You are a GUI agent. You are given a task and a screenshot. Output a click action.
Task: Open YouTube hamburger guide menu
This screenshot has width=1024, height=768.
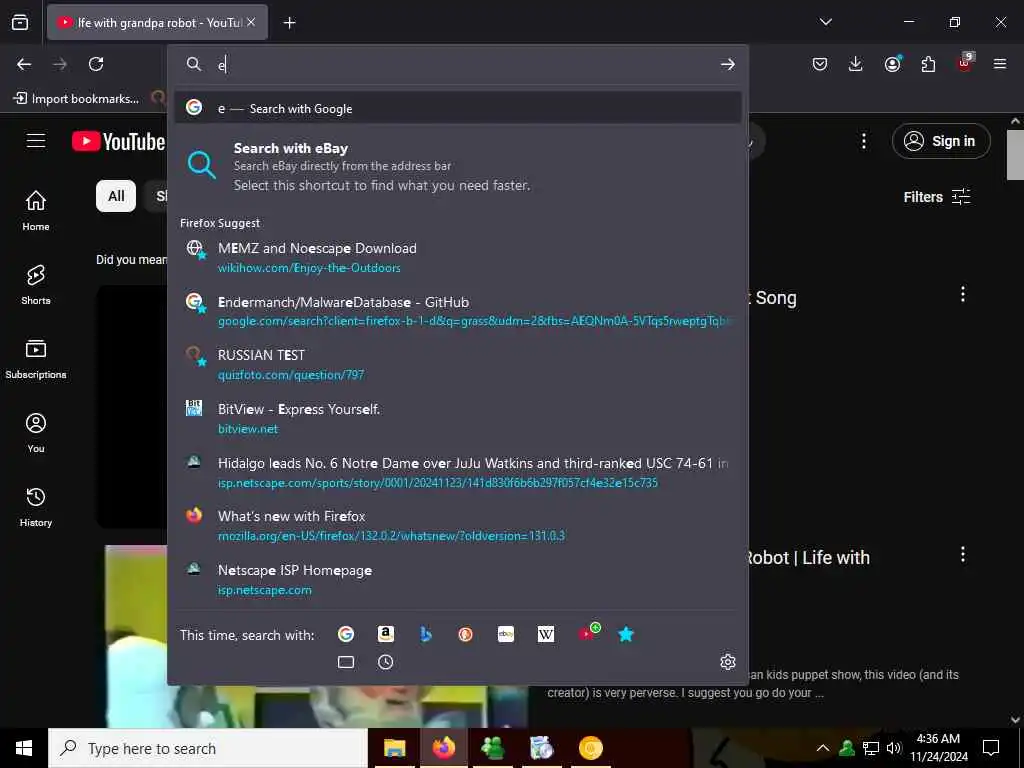36,141
